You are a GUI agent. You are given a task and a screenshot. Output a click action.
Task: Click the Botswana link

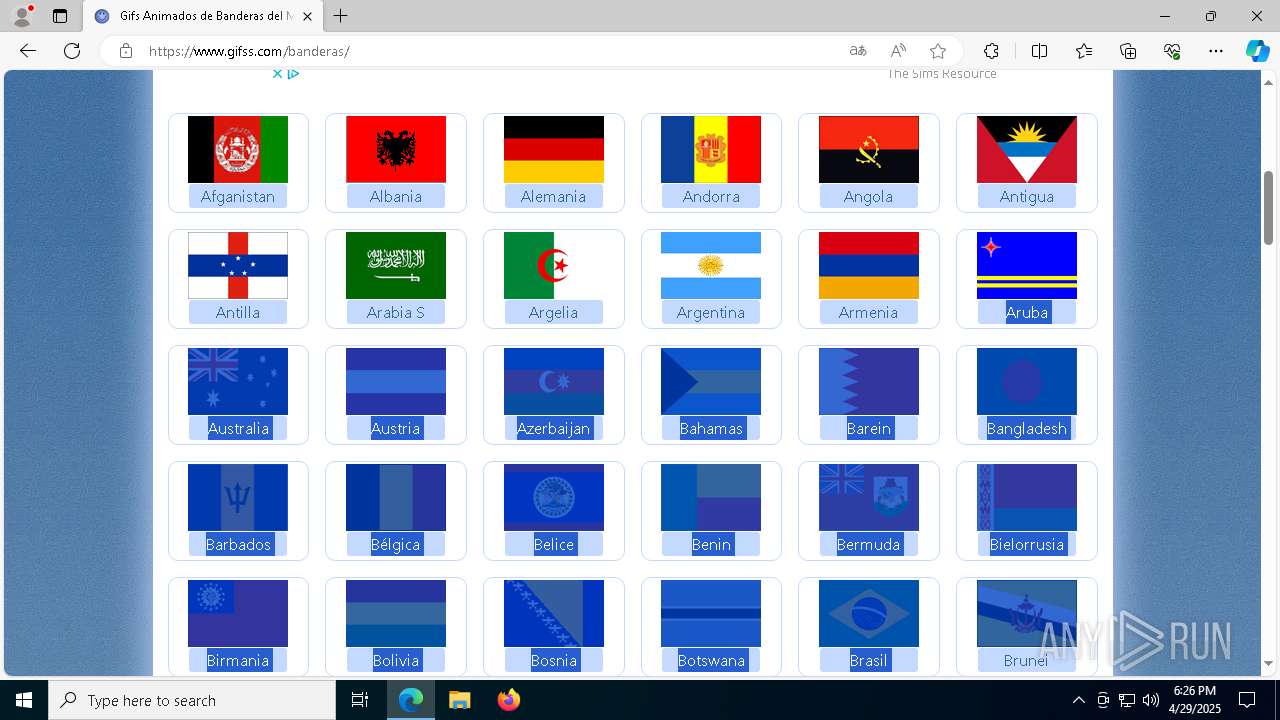711,660
